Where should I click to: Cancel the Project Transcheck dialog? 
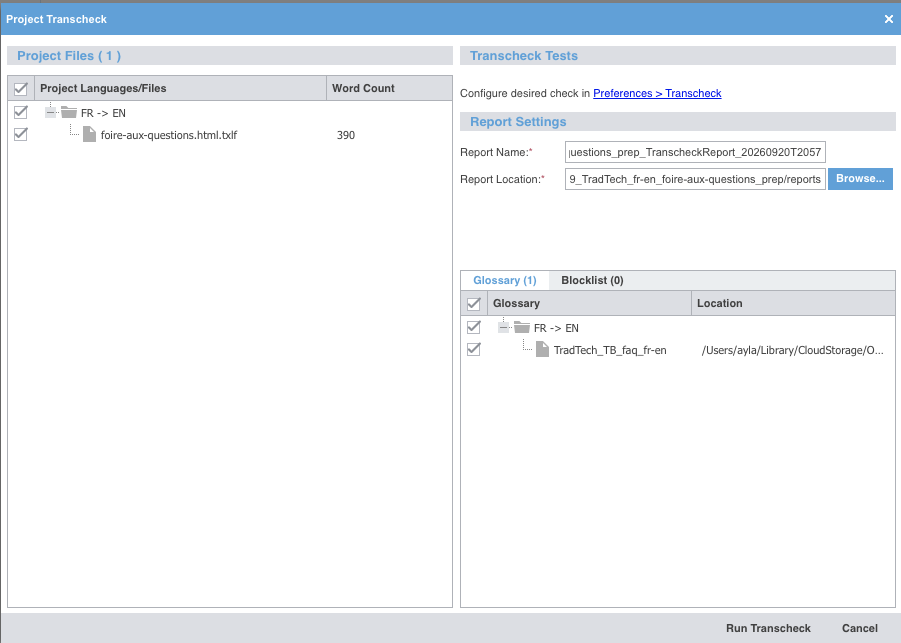[x=860, y=628]
